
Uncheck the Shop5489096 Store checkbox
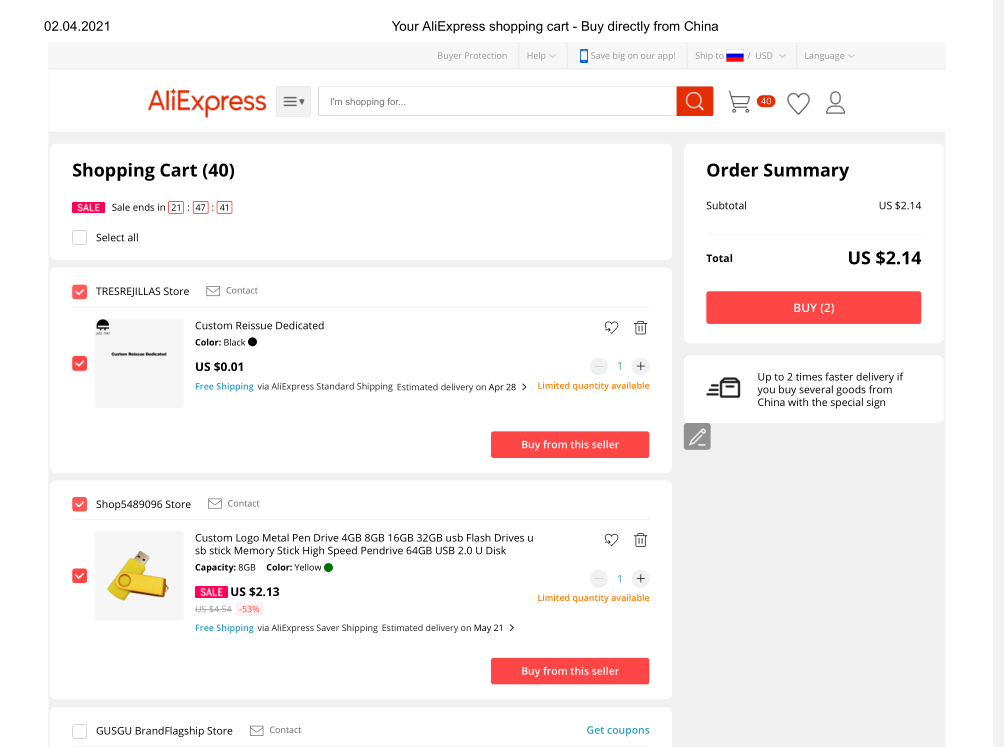pos(79,504)
